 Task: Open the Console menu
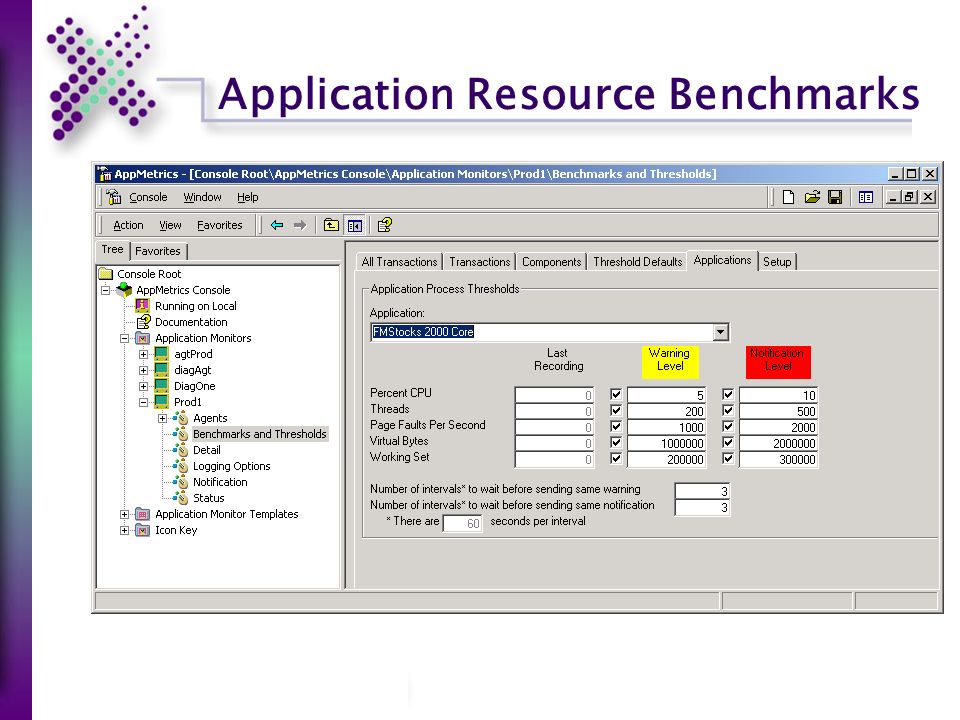pos(148,197)
